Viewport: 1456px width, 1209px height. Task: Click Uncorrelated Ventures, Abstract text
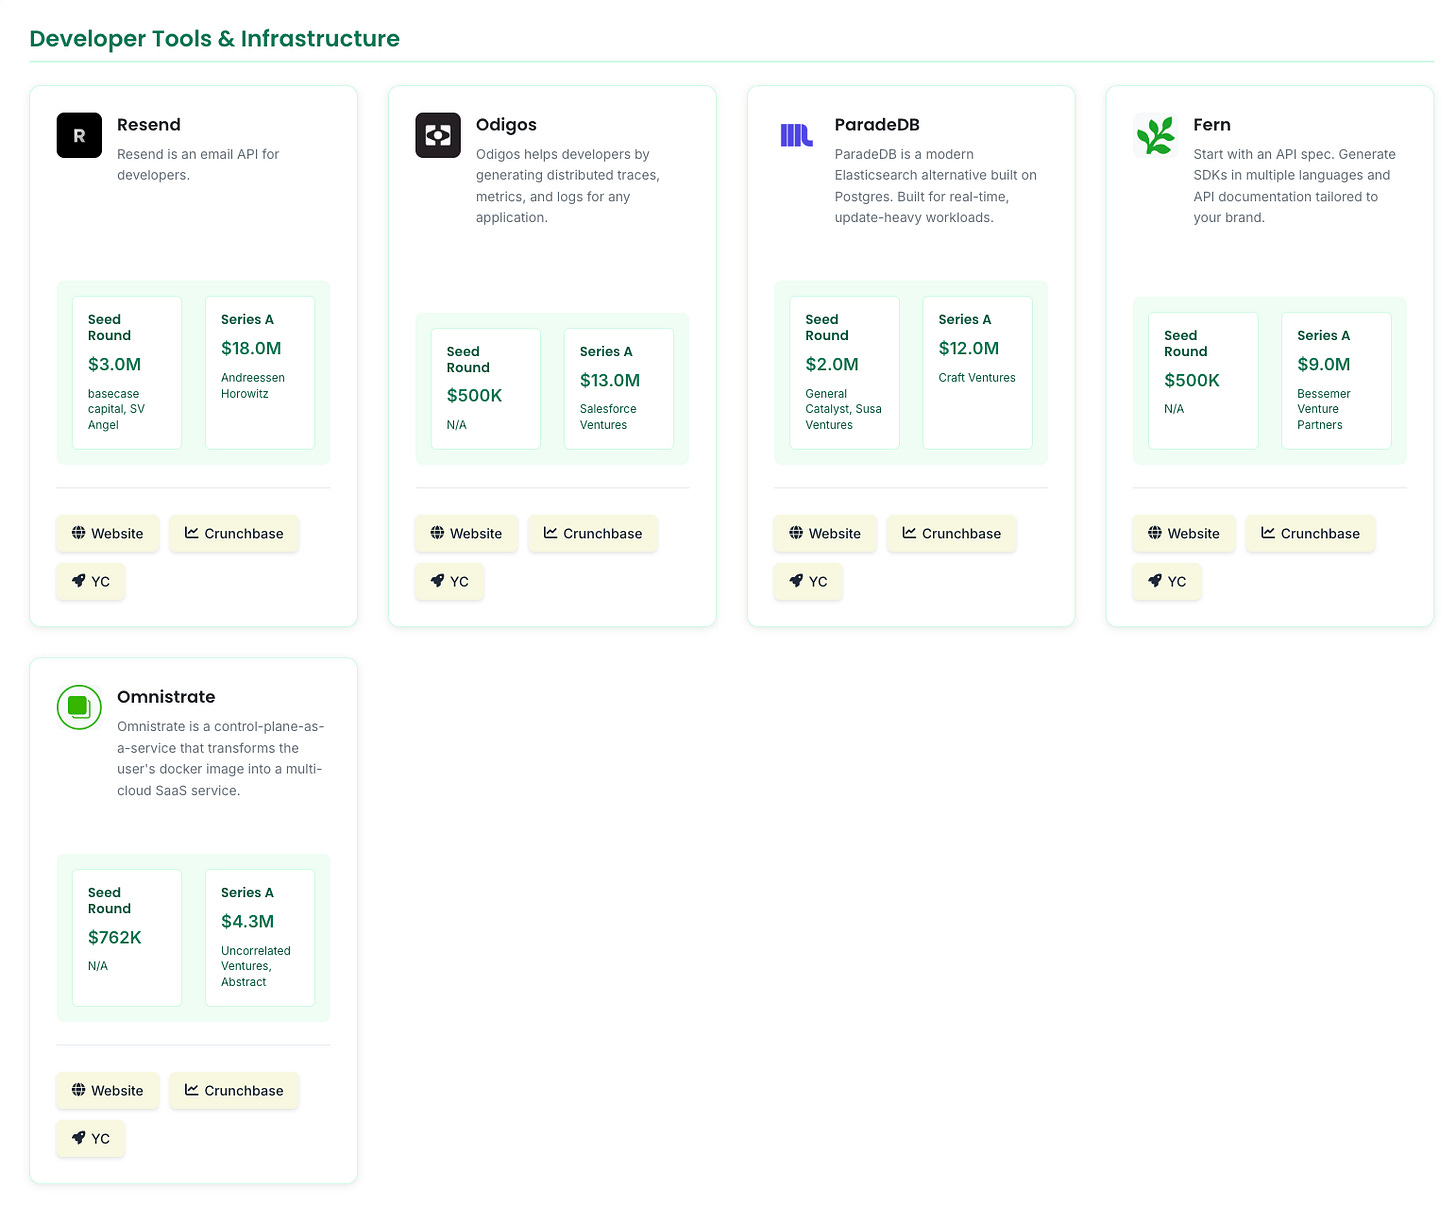click(256, 966)
